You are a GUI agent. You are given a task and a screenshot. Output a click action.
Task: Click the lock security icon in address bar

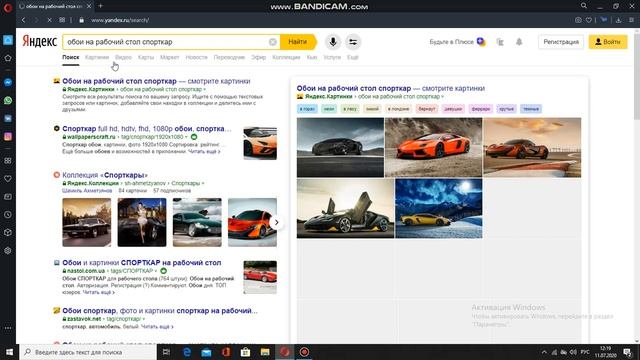tap(82, 20)
